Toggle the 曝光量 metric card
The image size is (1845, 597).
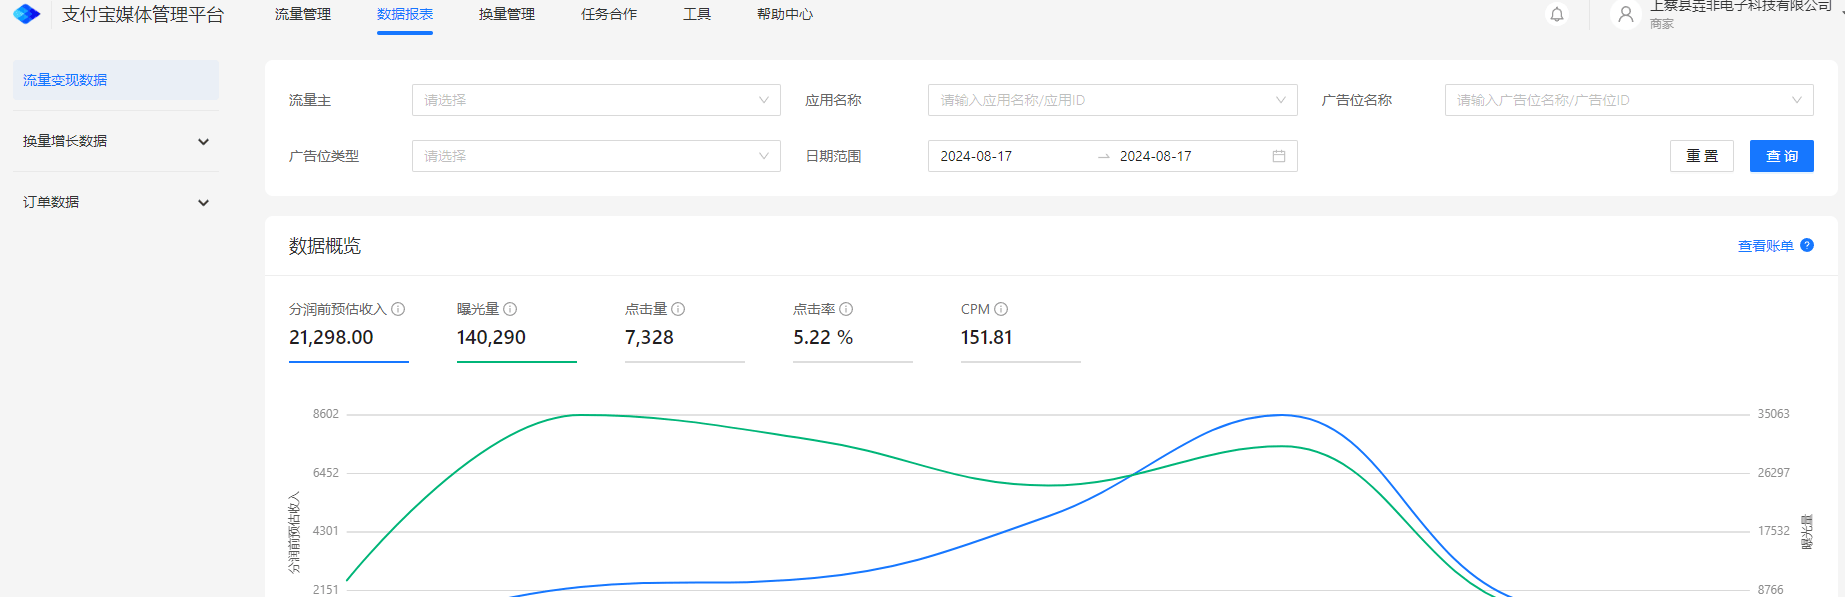pyautogui.click(x=516, y=327)
